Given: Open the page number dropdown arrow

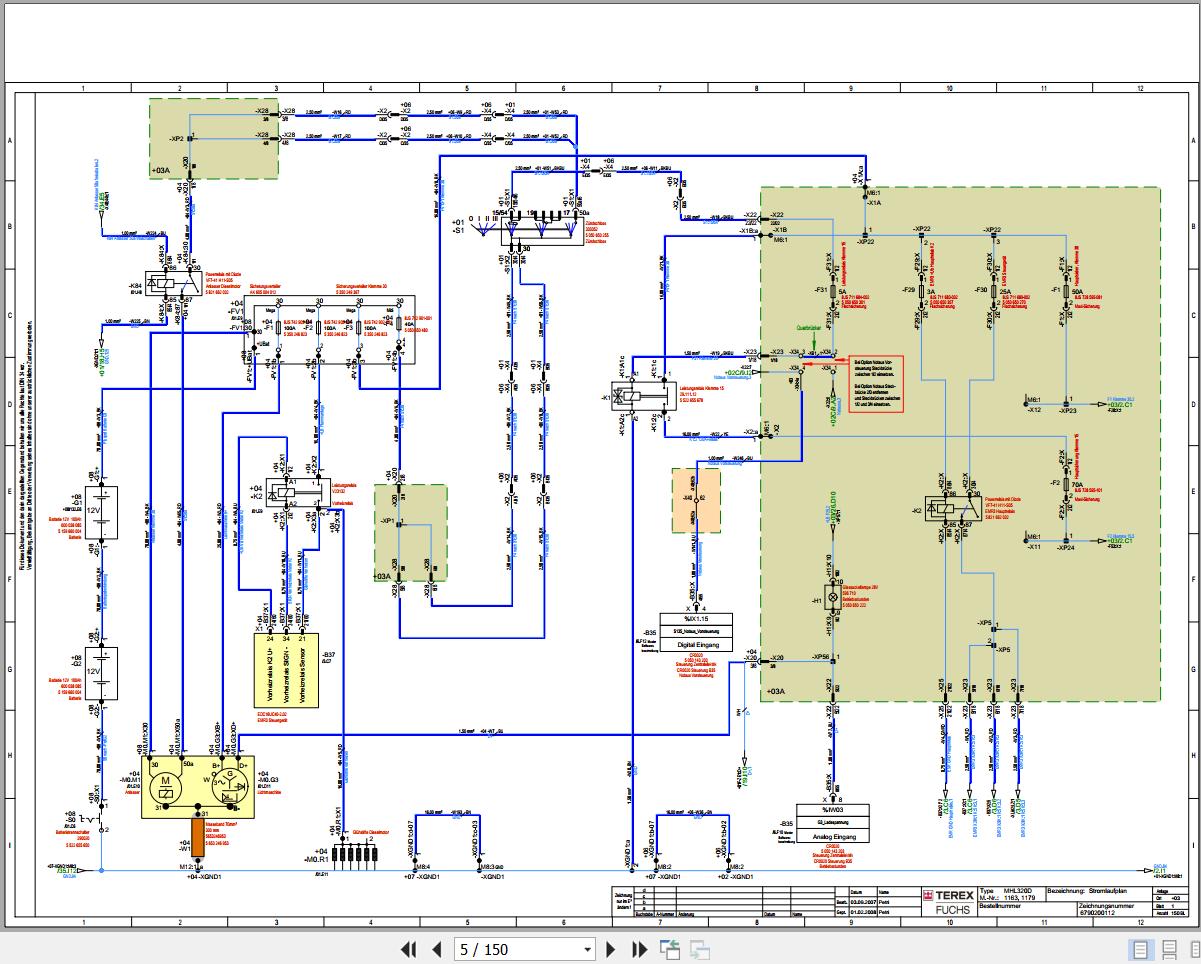Looking at the screenshot, I should click(588, 950).
